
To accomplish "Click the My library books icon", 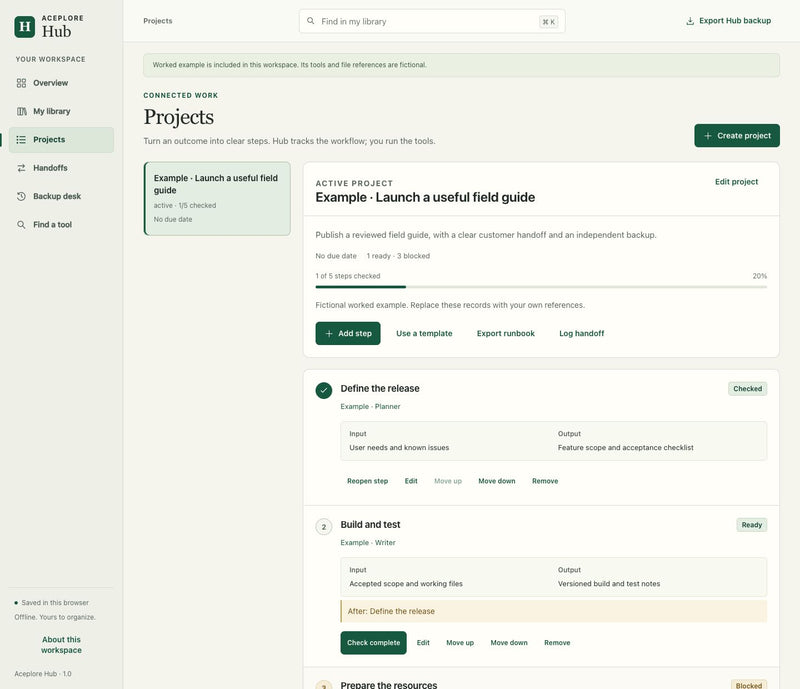I will [x=21, y=111].
